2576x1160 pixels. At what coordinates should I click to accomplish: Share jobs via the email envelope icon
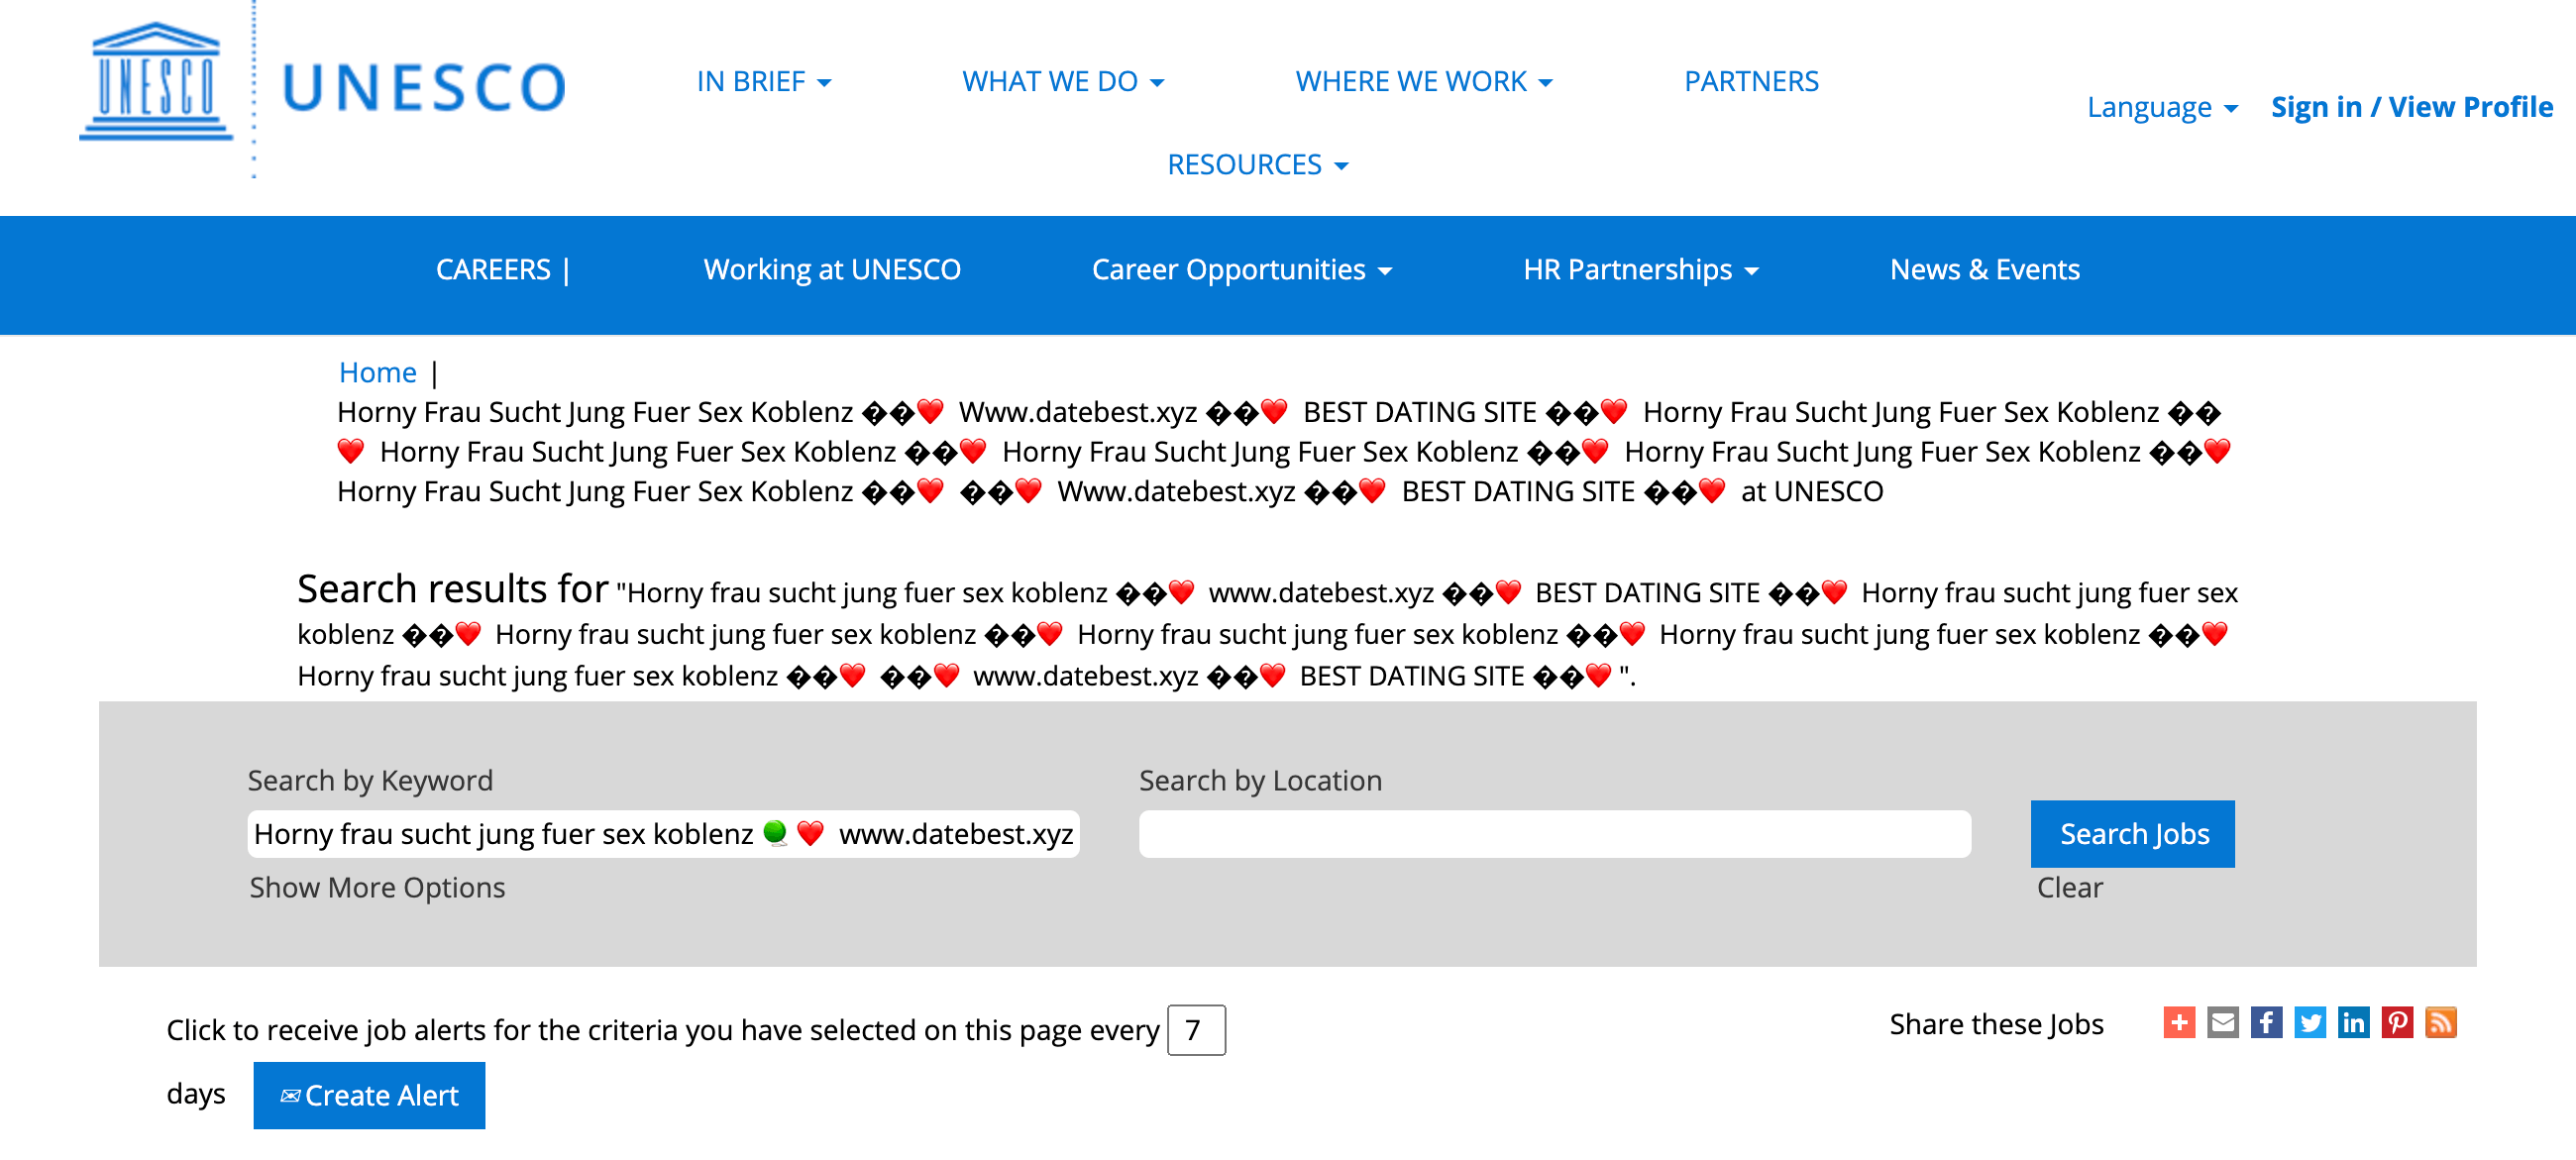click(2223, 1022)
